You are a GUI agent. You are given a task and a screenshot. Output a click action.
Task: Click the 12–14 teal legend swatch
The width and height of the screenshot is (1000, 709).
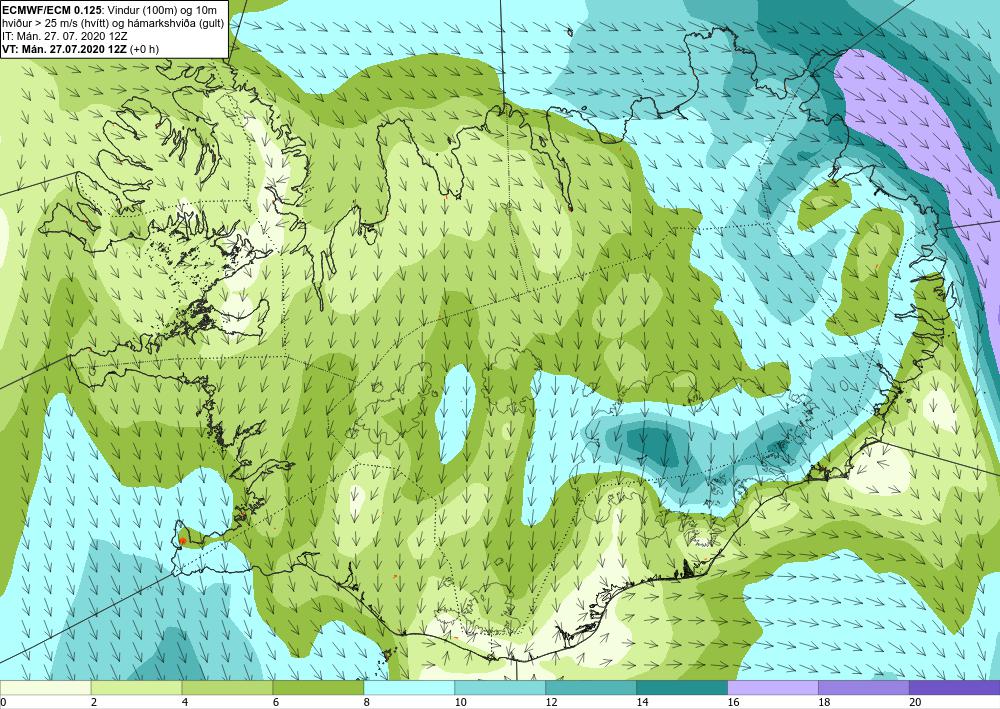(x=591, y=688)
